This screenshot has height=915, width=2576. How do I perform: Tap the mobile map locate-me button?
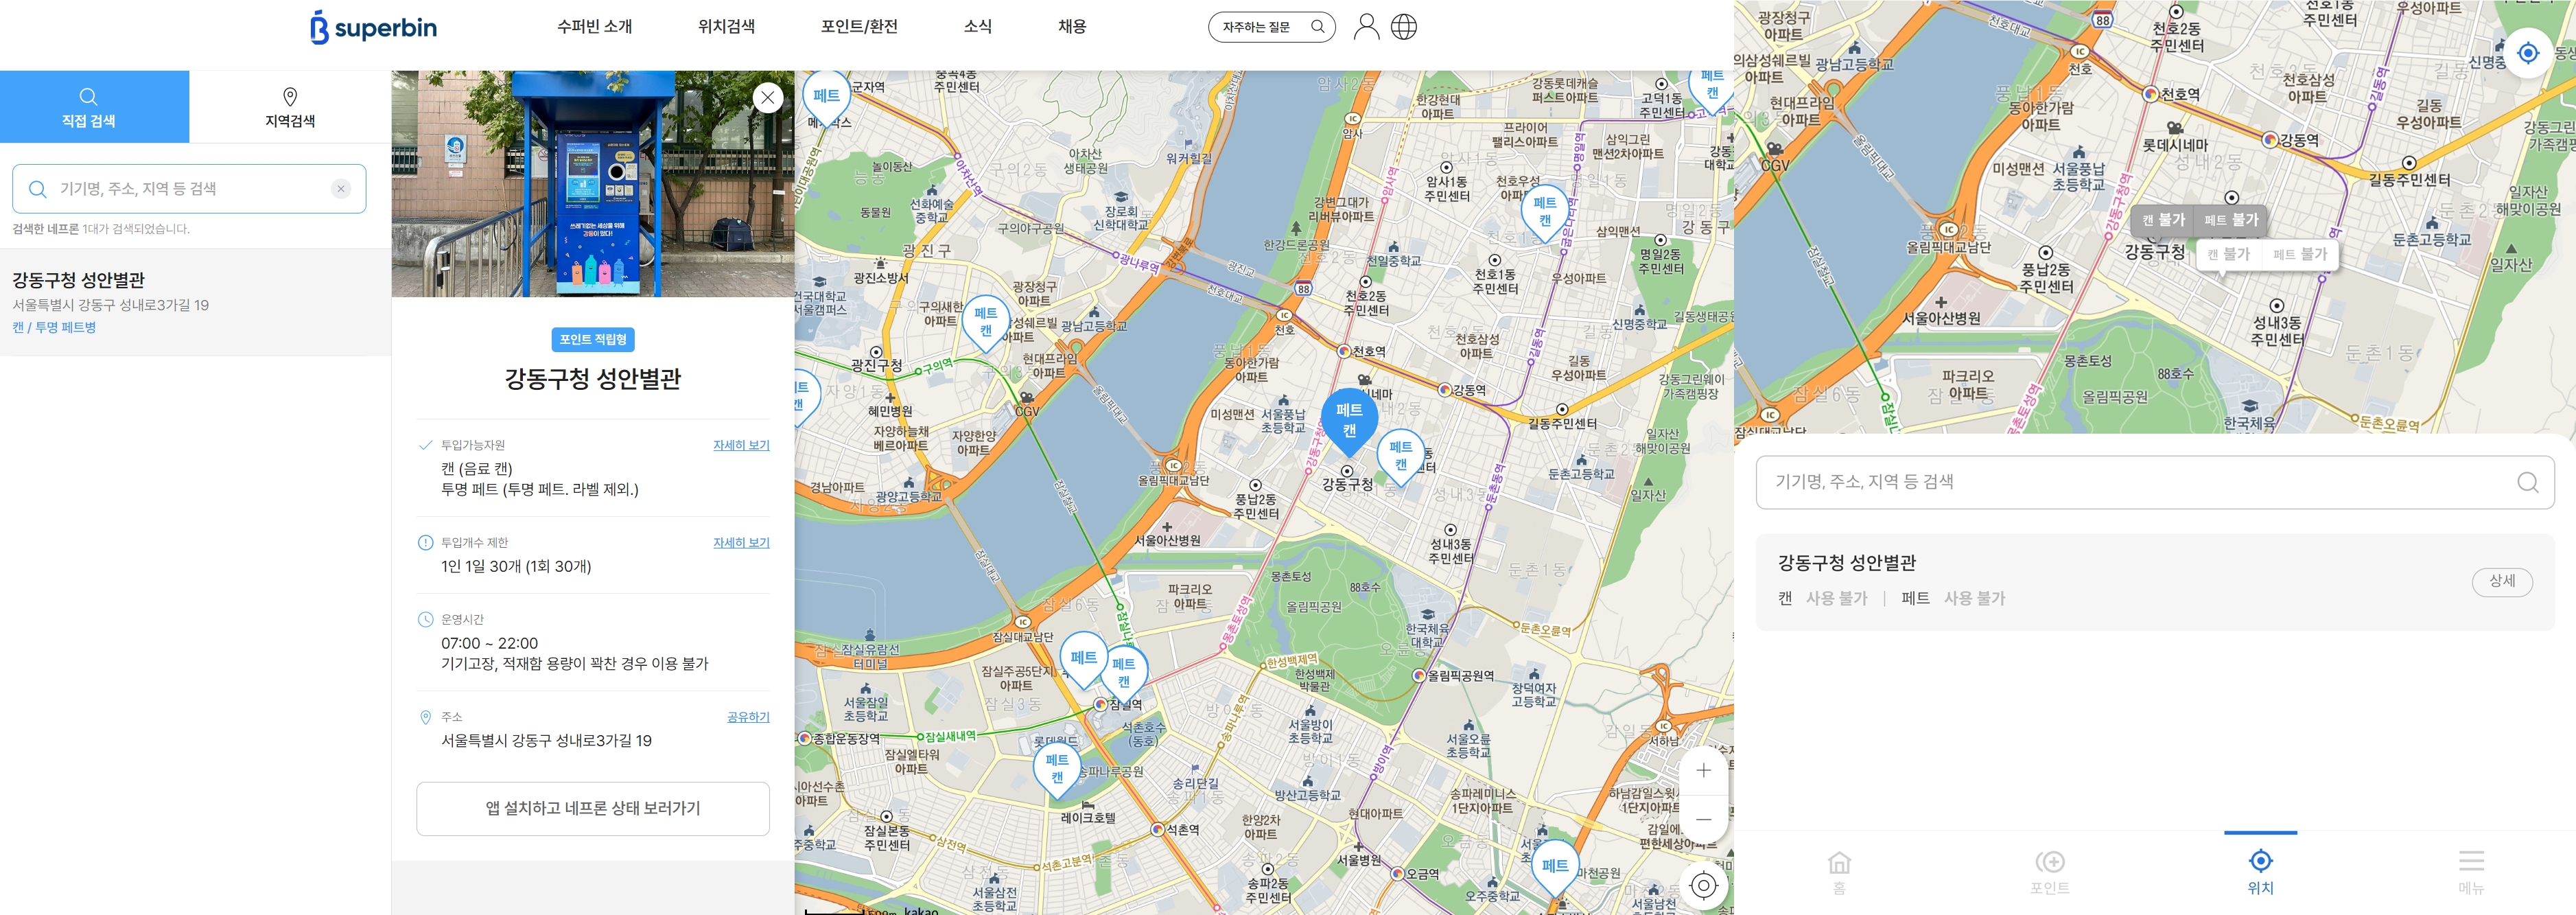tap(2527, 53)
